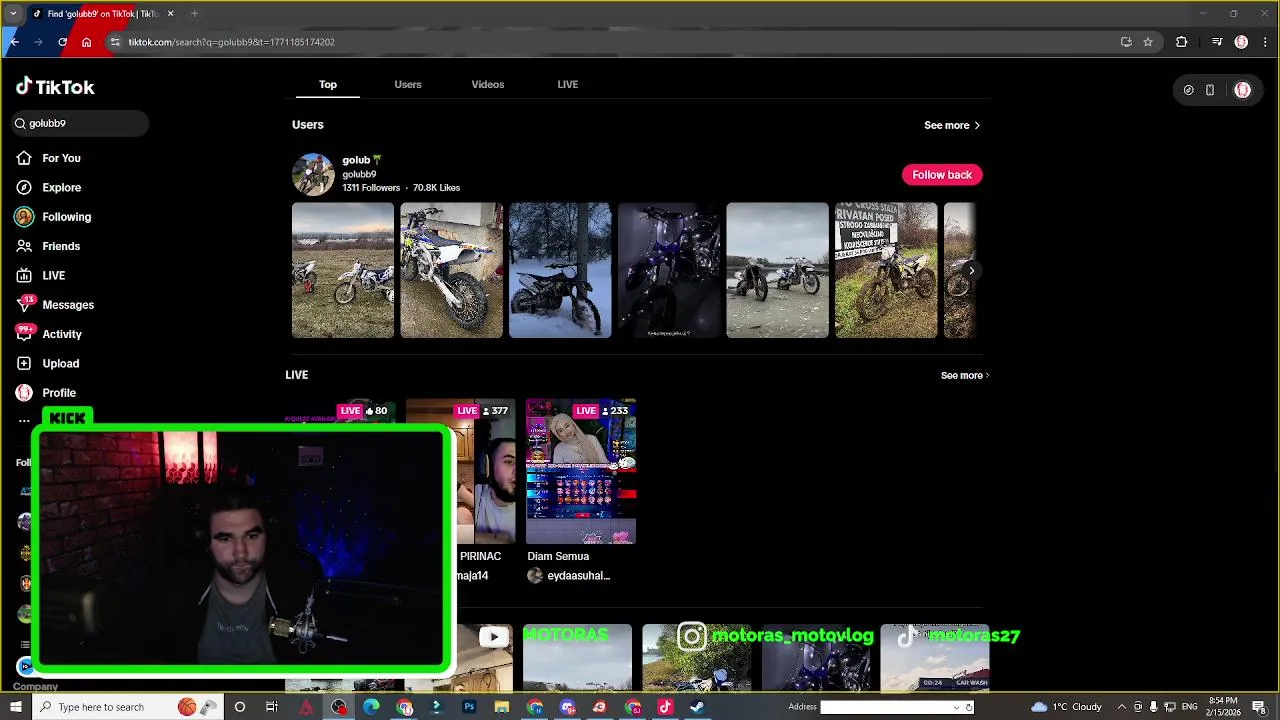Open the taskbar Address dropdown arrow
Image resolution: width=1280 pixels, height=720 pixels.
click(x=956, y=707)
